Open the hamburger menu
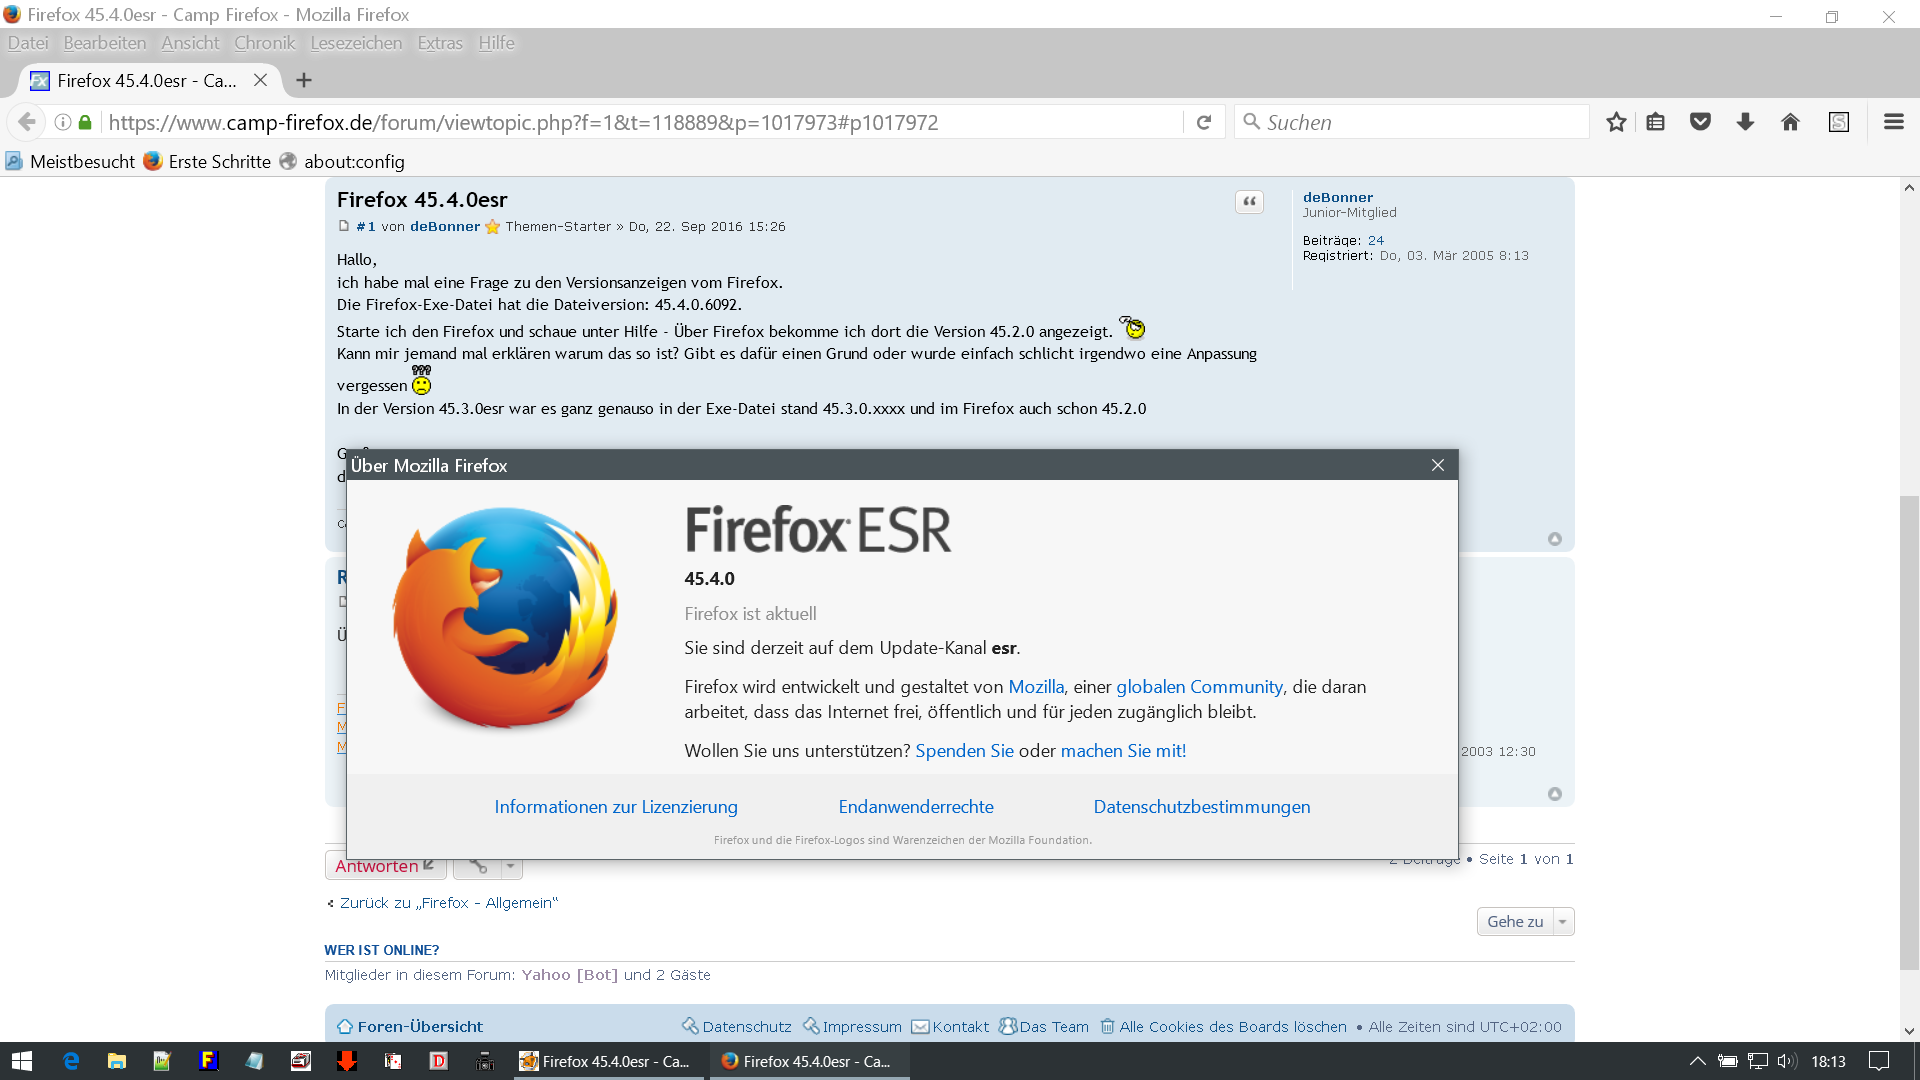This screenshot has width=1920, height=1080. pyautogui.click(x=1893, y=122)
